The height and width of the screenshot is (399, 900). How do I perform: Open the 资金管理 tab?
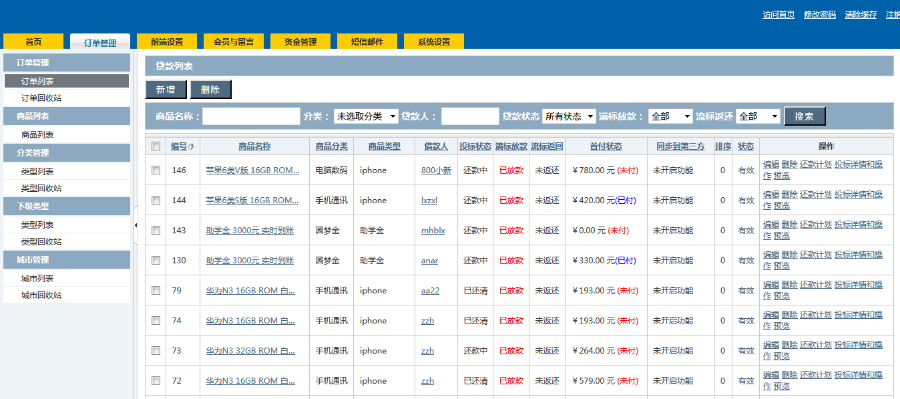[x=300, y=42]
